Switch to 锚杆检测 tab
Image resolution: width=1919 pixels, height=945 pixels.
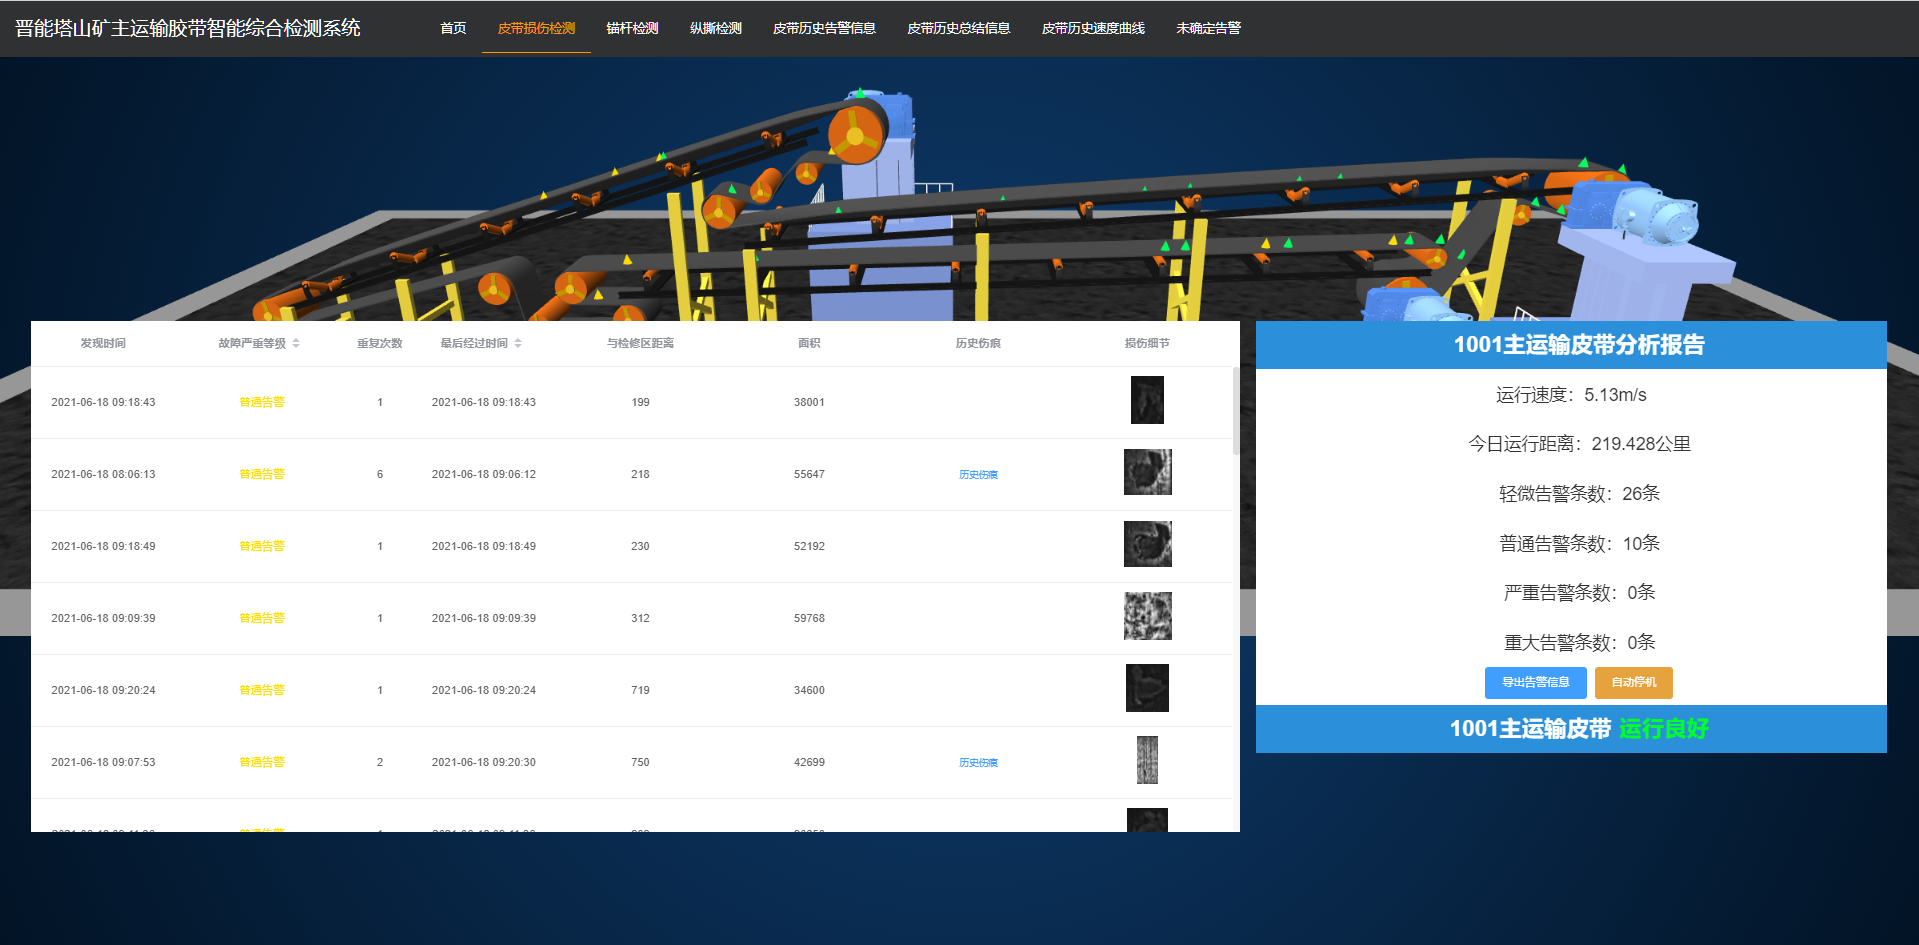click(632, 28)
